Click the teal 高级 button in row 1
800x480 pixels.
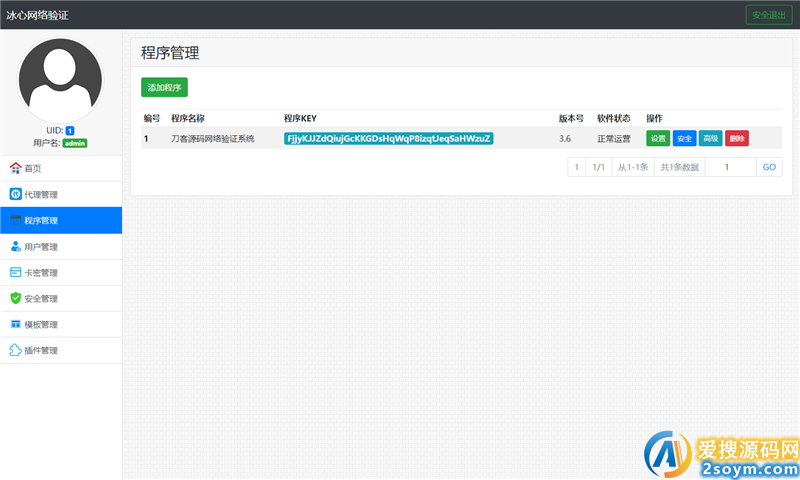[x=711, y=138]
